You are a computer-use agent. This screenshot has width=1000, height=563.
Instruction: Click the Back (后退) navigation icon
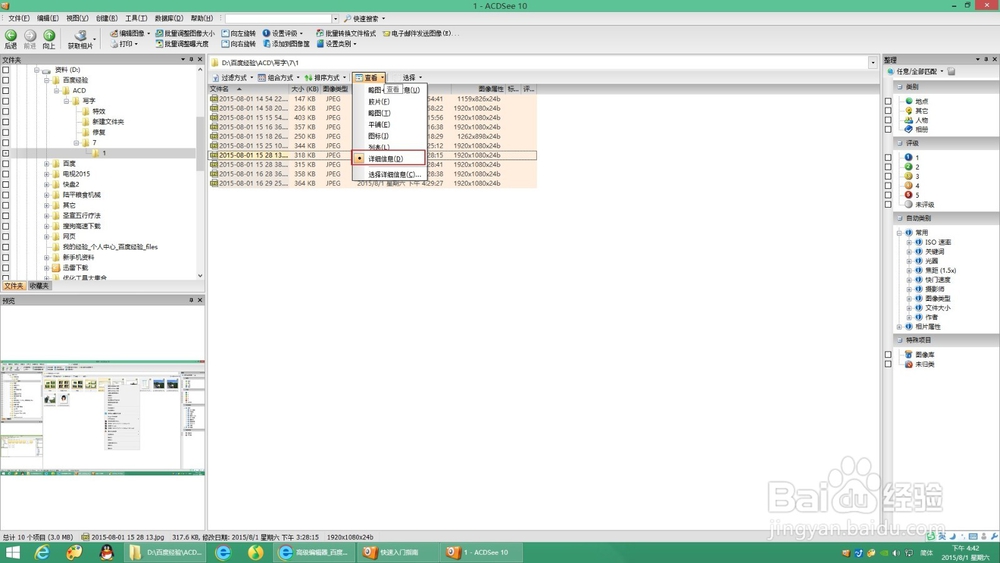click(11, 36)
